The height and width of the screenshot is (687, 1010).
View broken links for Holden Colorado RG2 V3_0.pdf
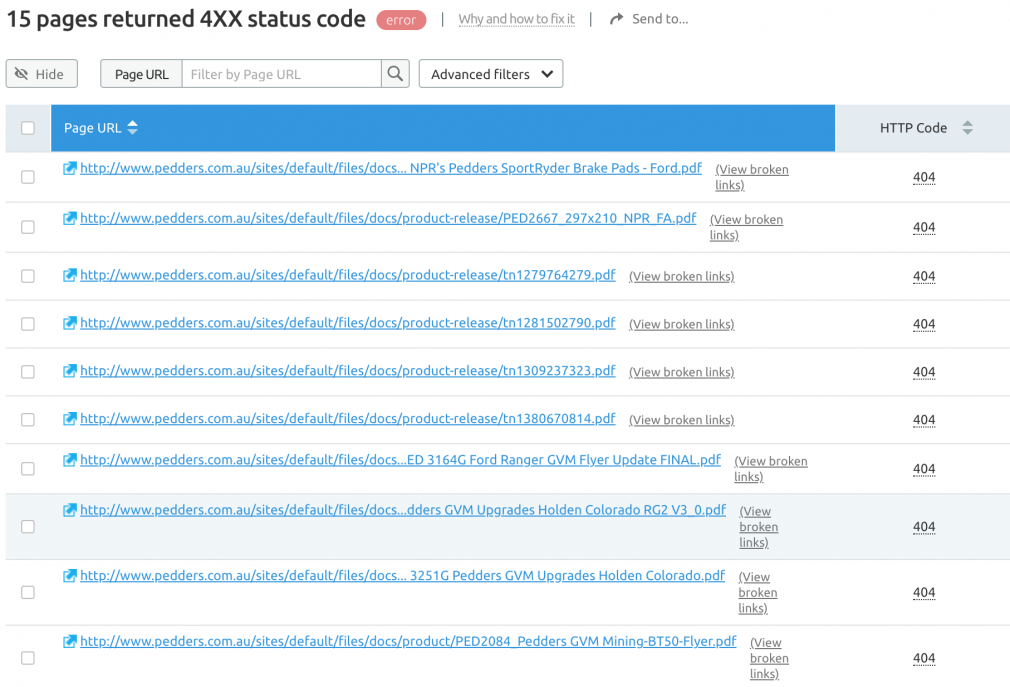coord(759,527)
